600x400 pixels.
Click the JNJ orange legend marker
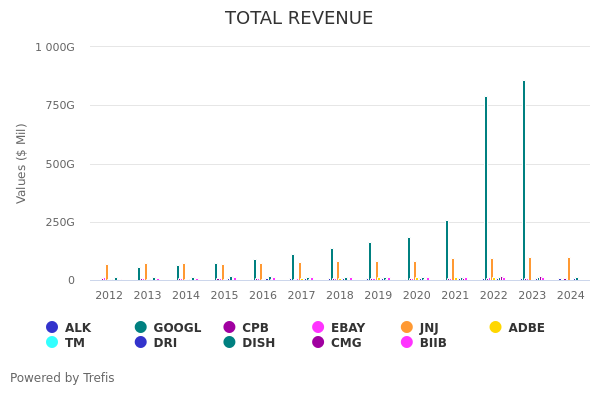tap(406, 327)
